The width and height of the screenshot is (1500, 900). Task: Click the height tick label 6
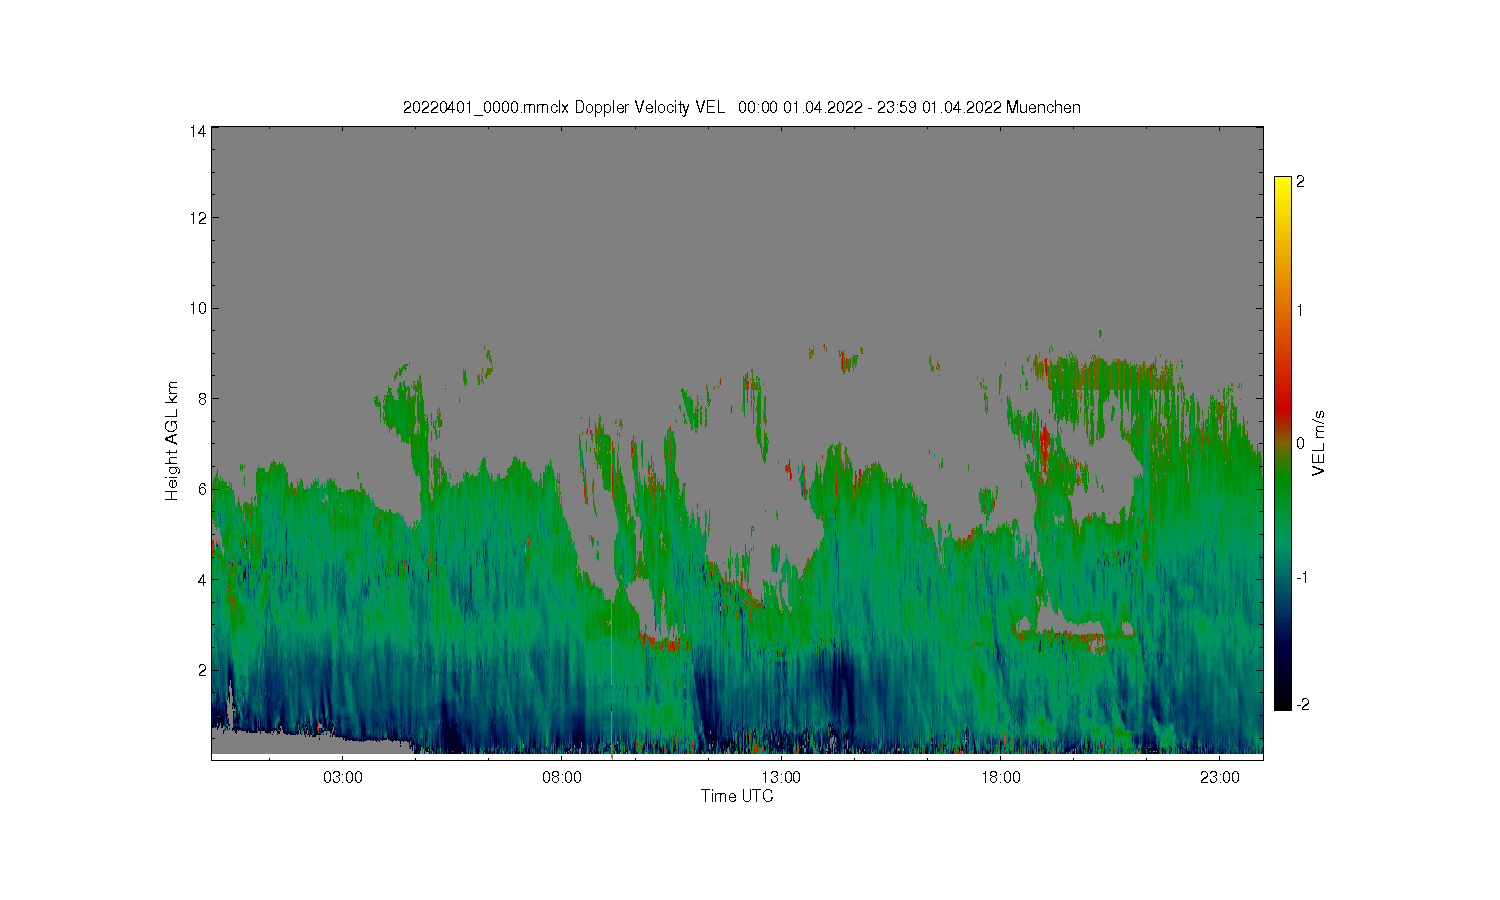tap(202, 489)
